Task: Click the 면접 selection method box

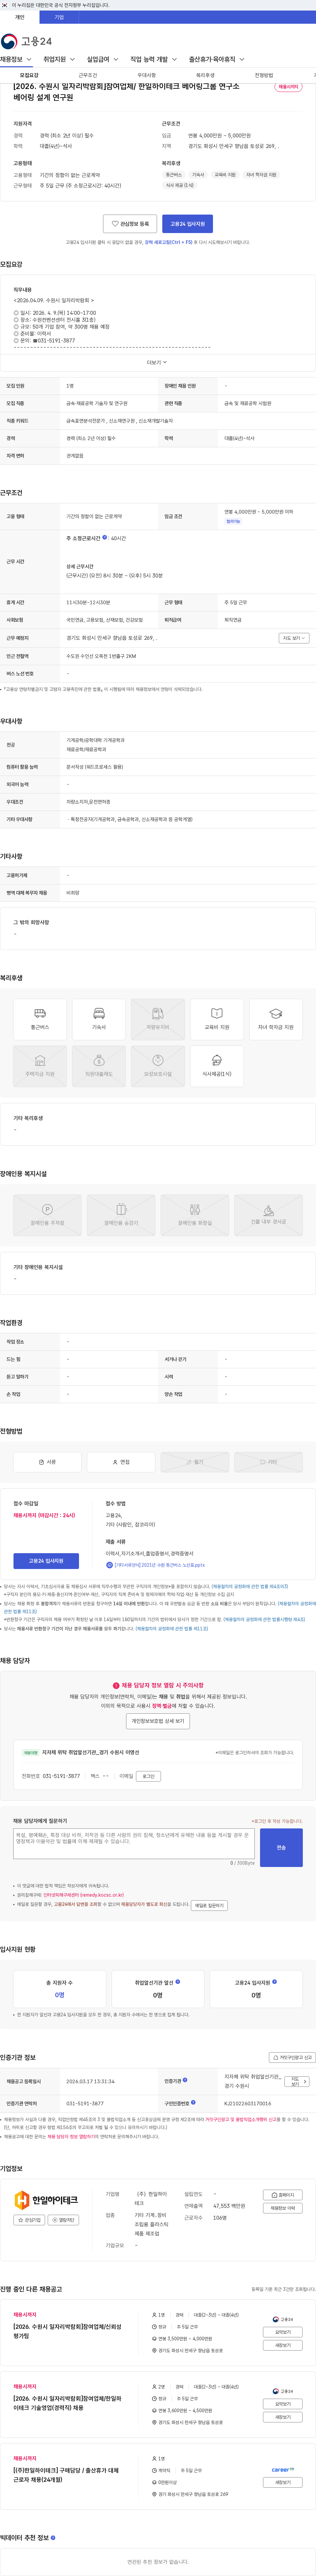Action: 121,1462
